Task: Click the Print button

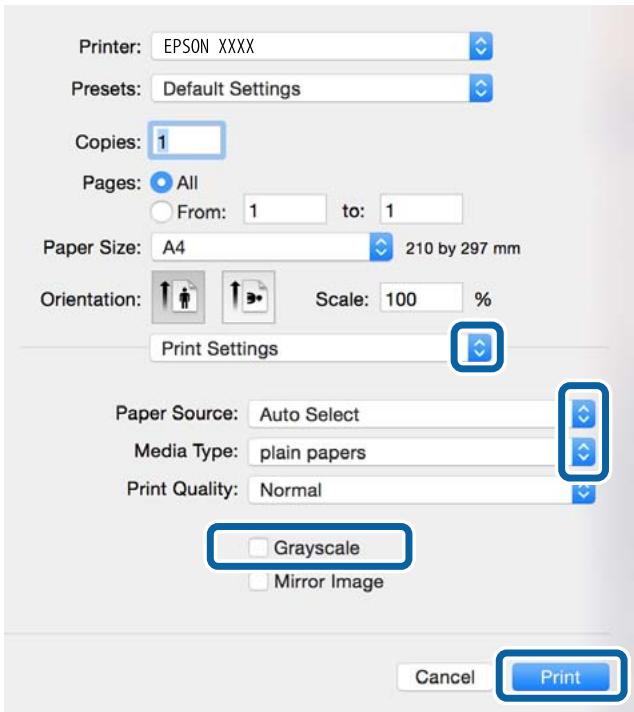Action: [561, 677]
